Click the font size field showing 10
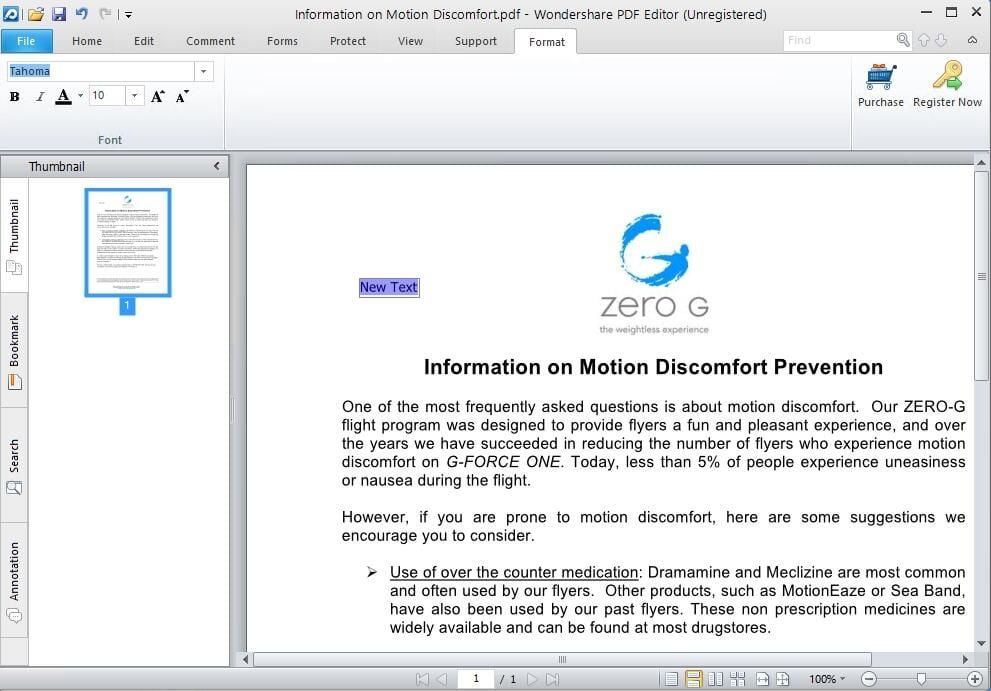Screen dimensions: 991x691 [107, 95]
